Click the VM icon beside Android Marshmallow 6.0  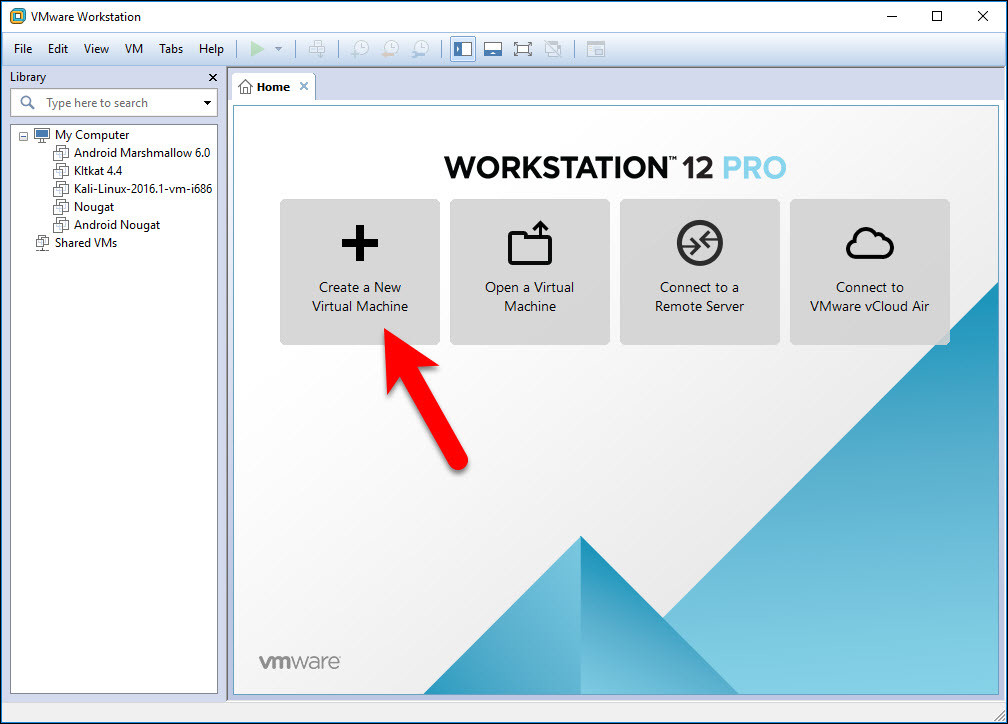61,153
